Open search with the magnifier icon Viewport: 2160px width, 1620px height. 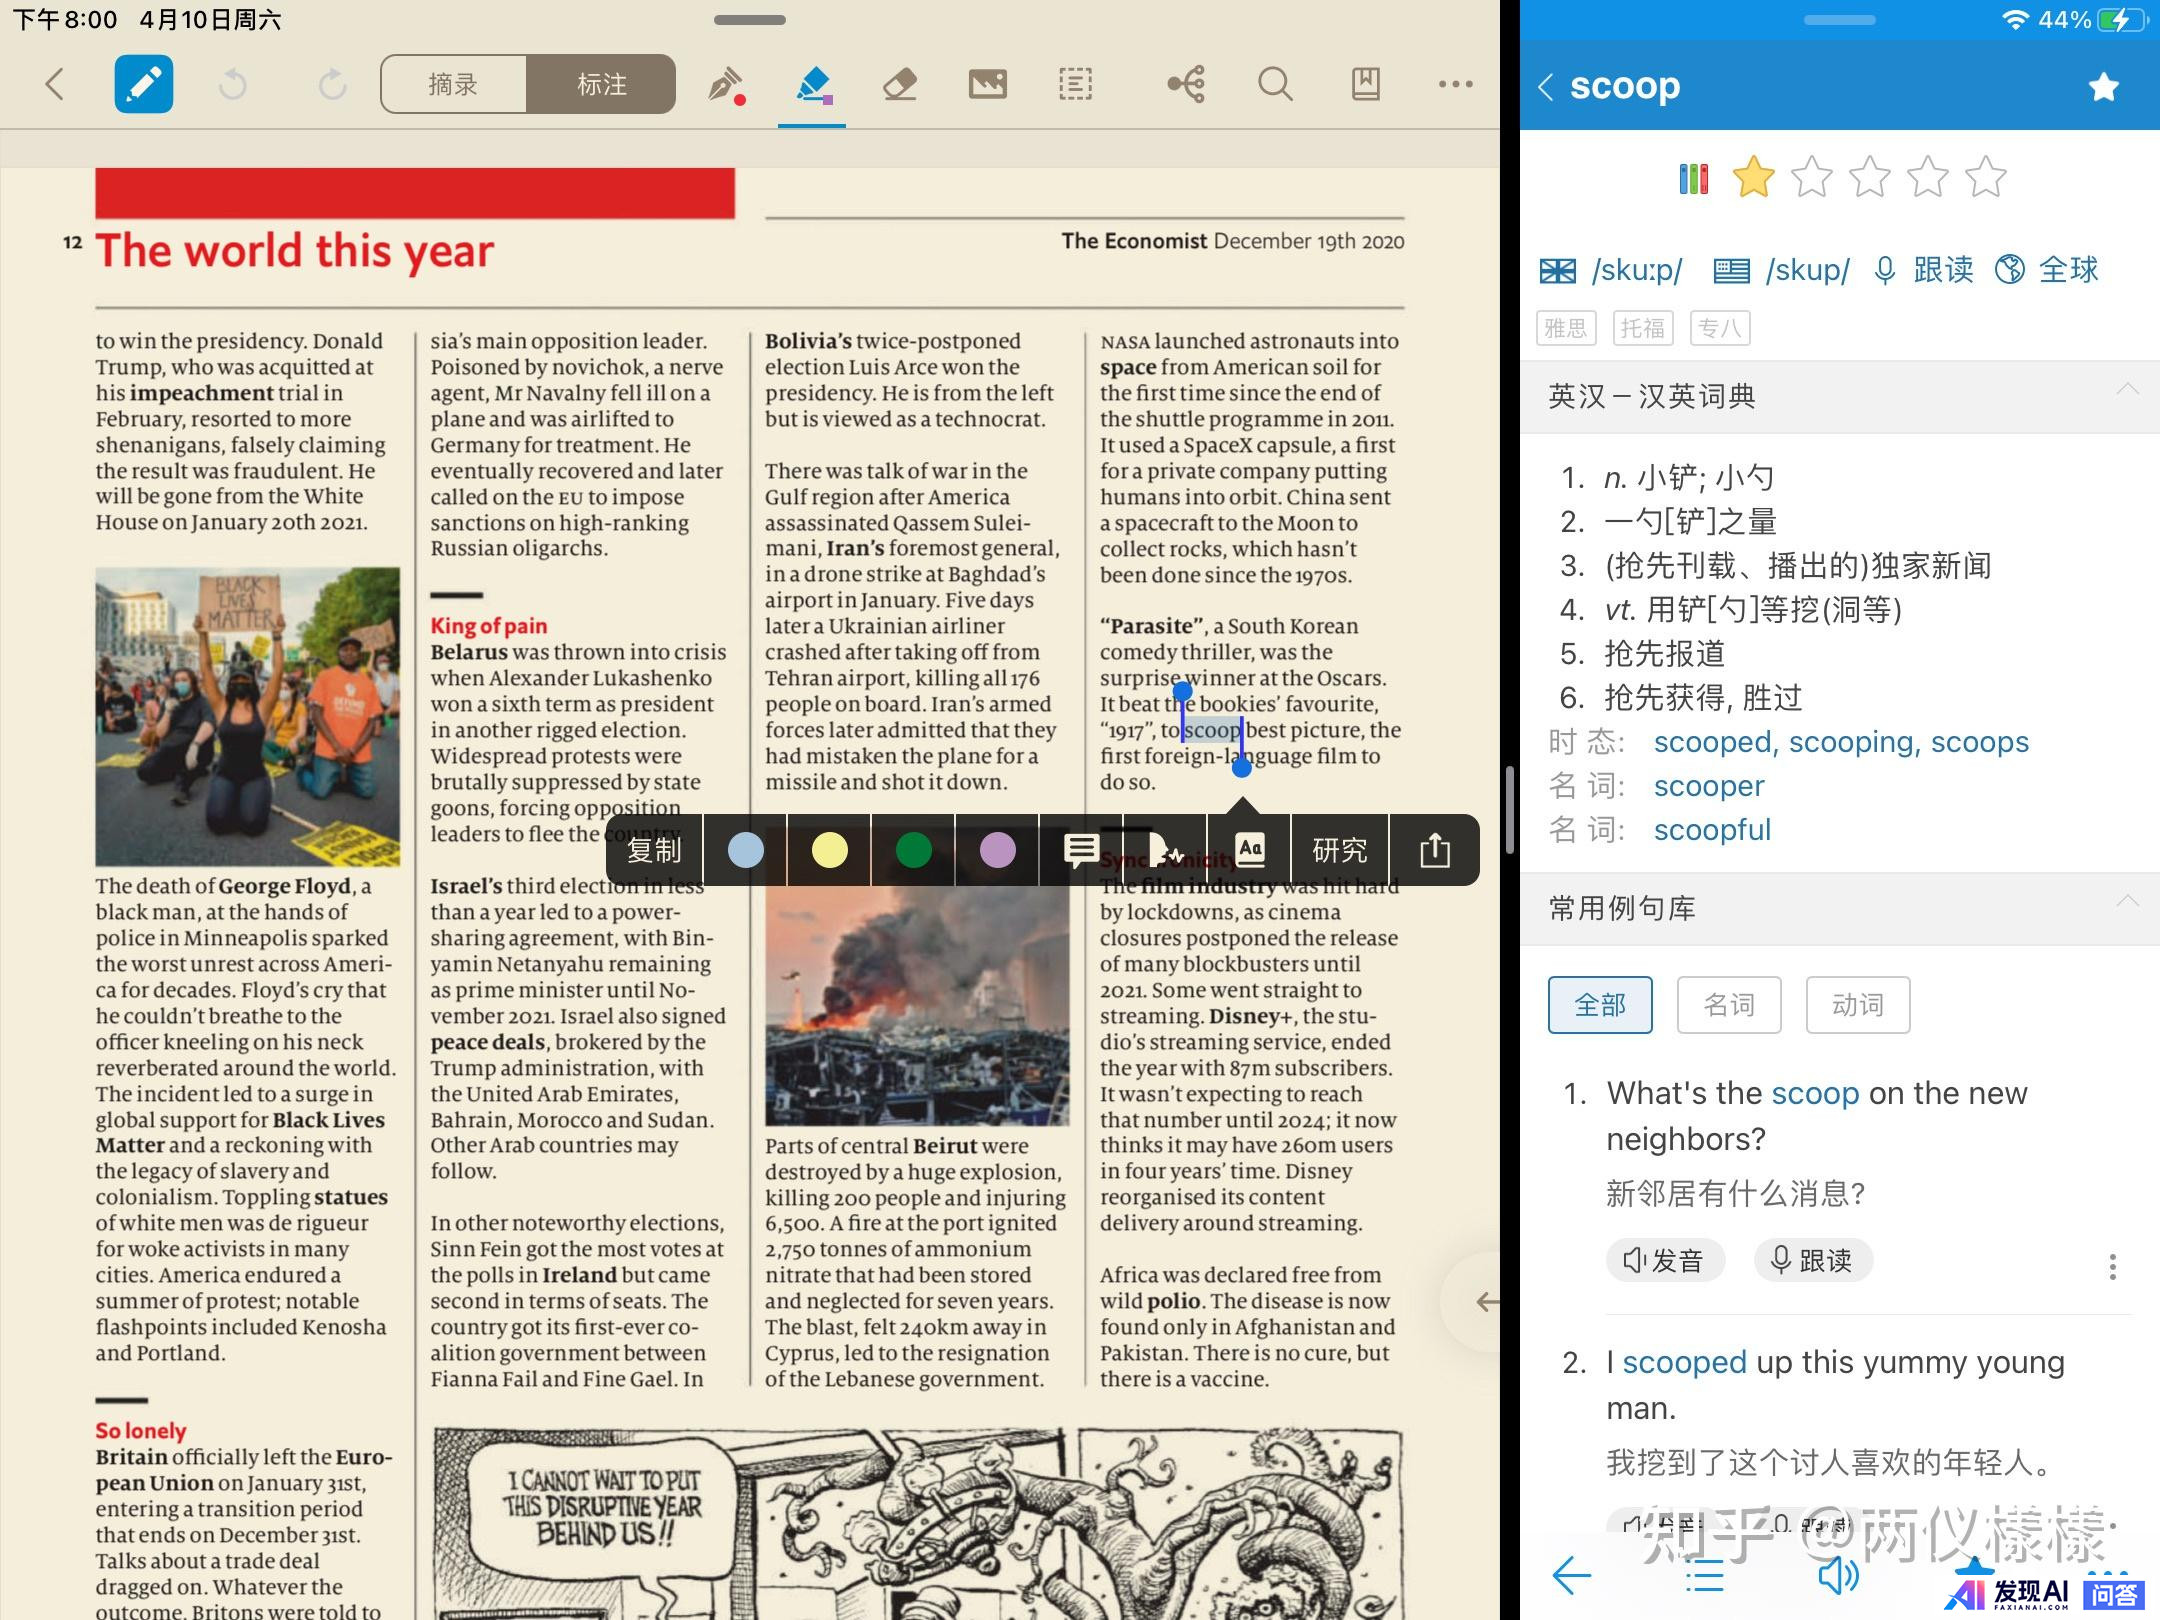tap(1275, 84)
